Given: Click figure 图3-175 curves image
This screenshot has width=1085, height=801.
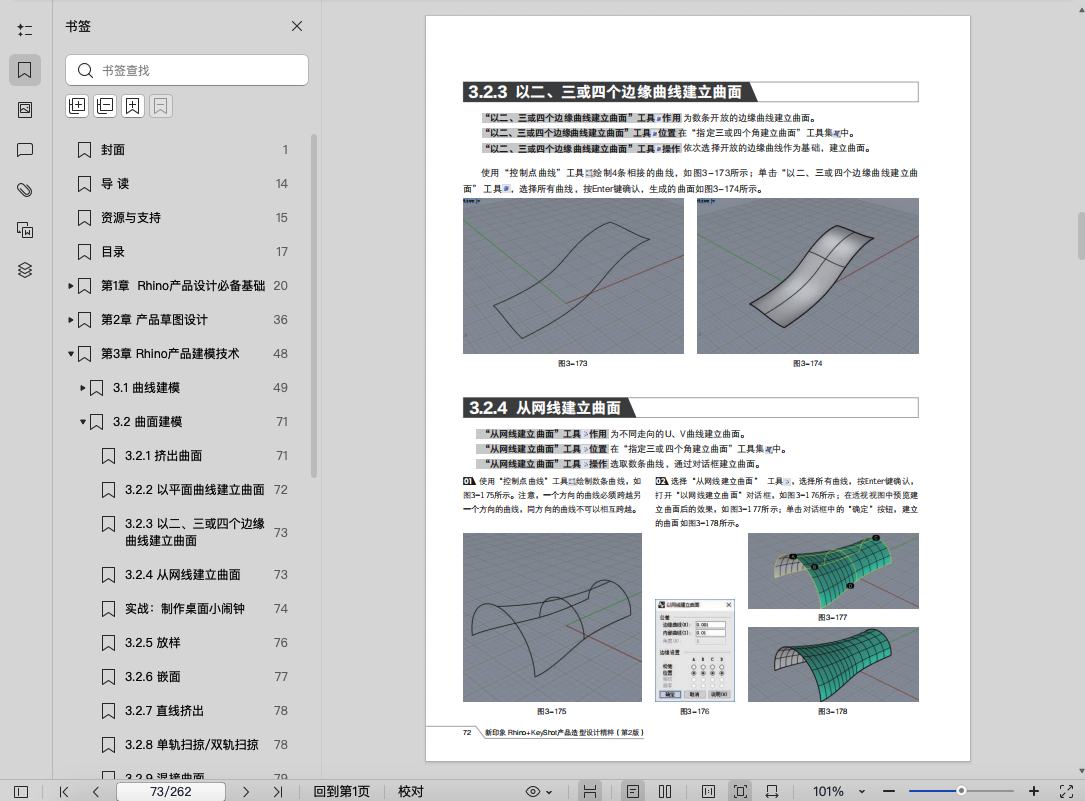Looking at the screenshot, I should (x=552, y=617).
